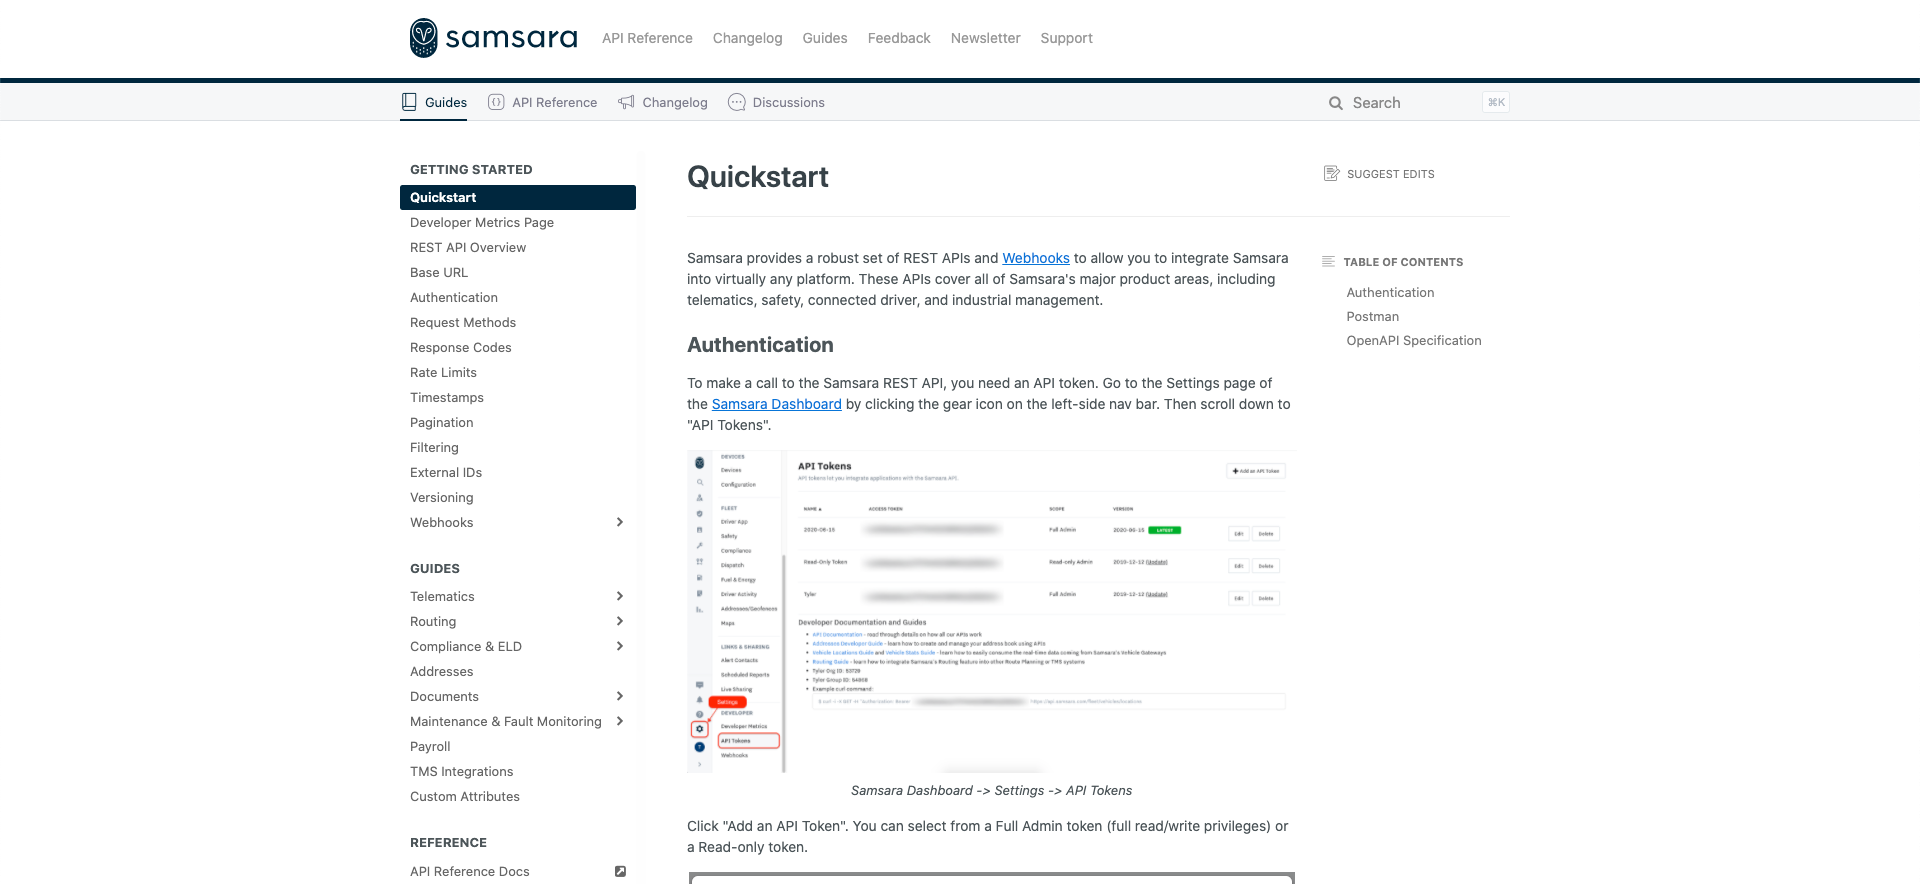Expand the Compliance & ELD section
Screen dimensions: 1920x884
tap(620, 646)
